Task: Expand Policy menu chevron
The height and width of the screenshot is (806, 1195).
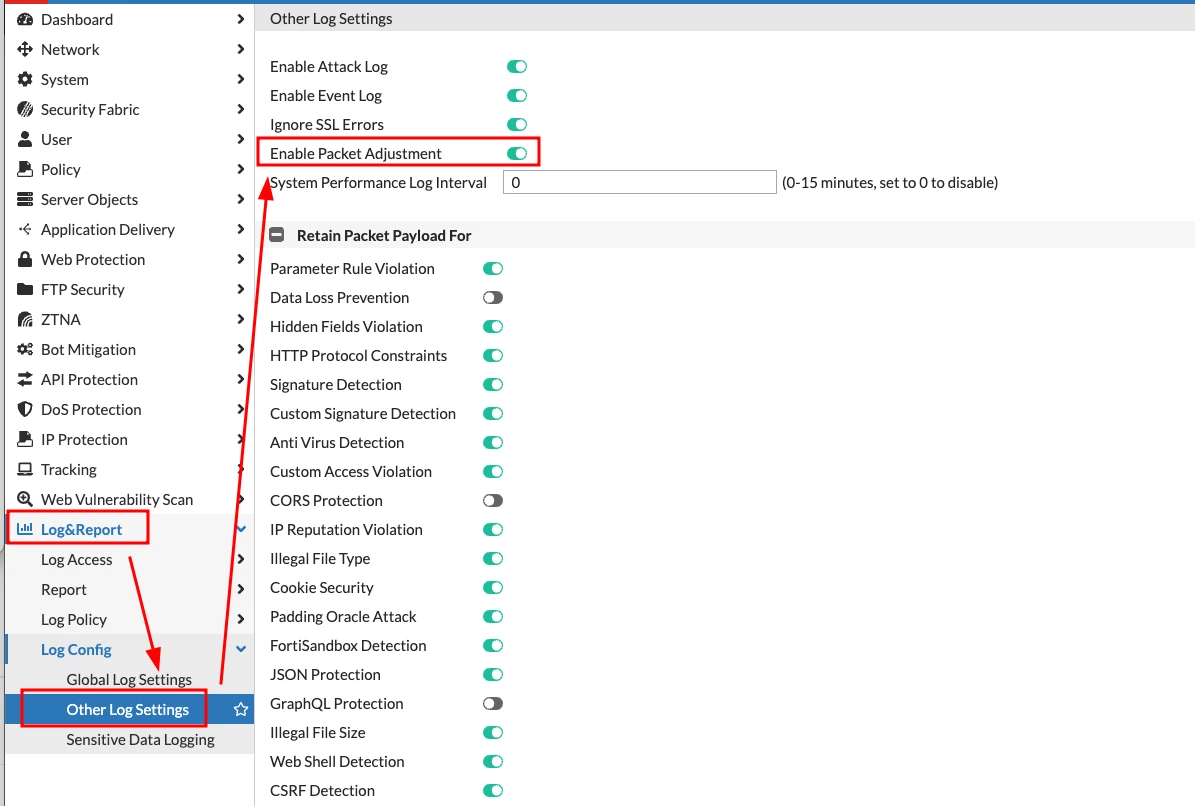Action: coord(241,169)
